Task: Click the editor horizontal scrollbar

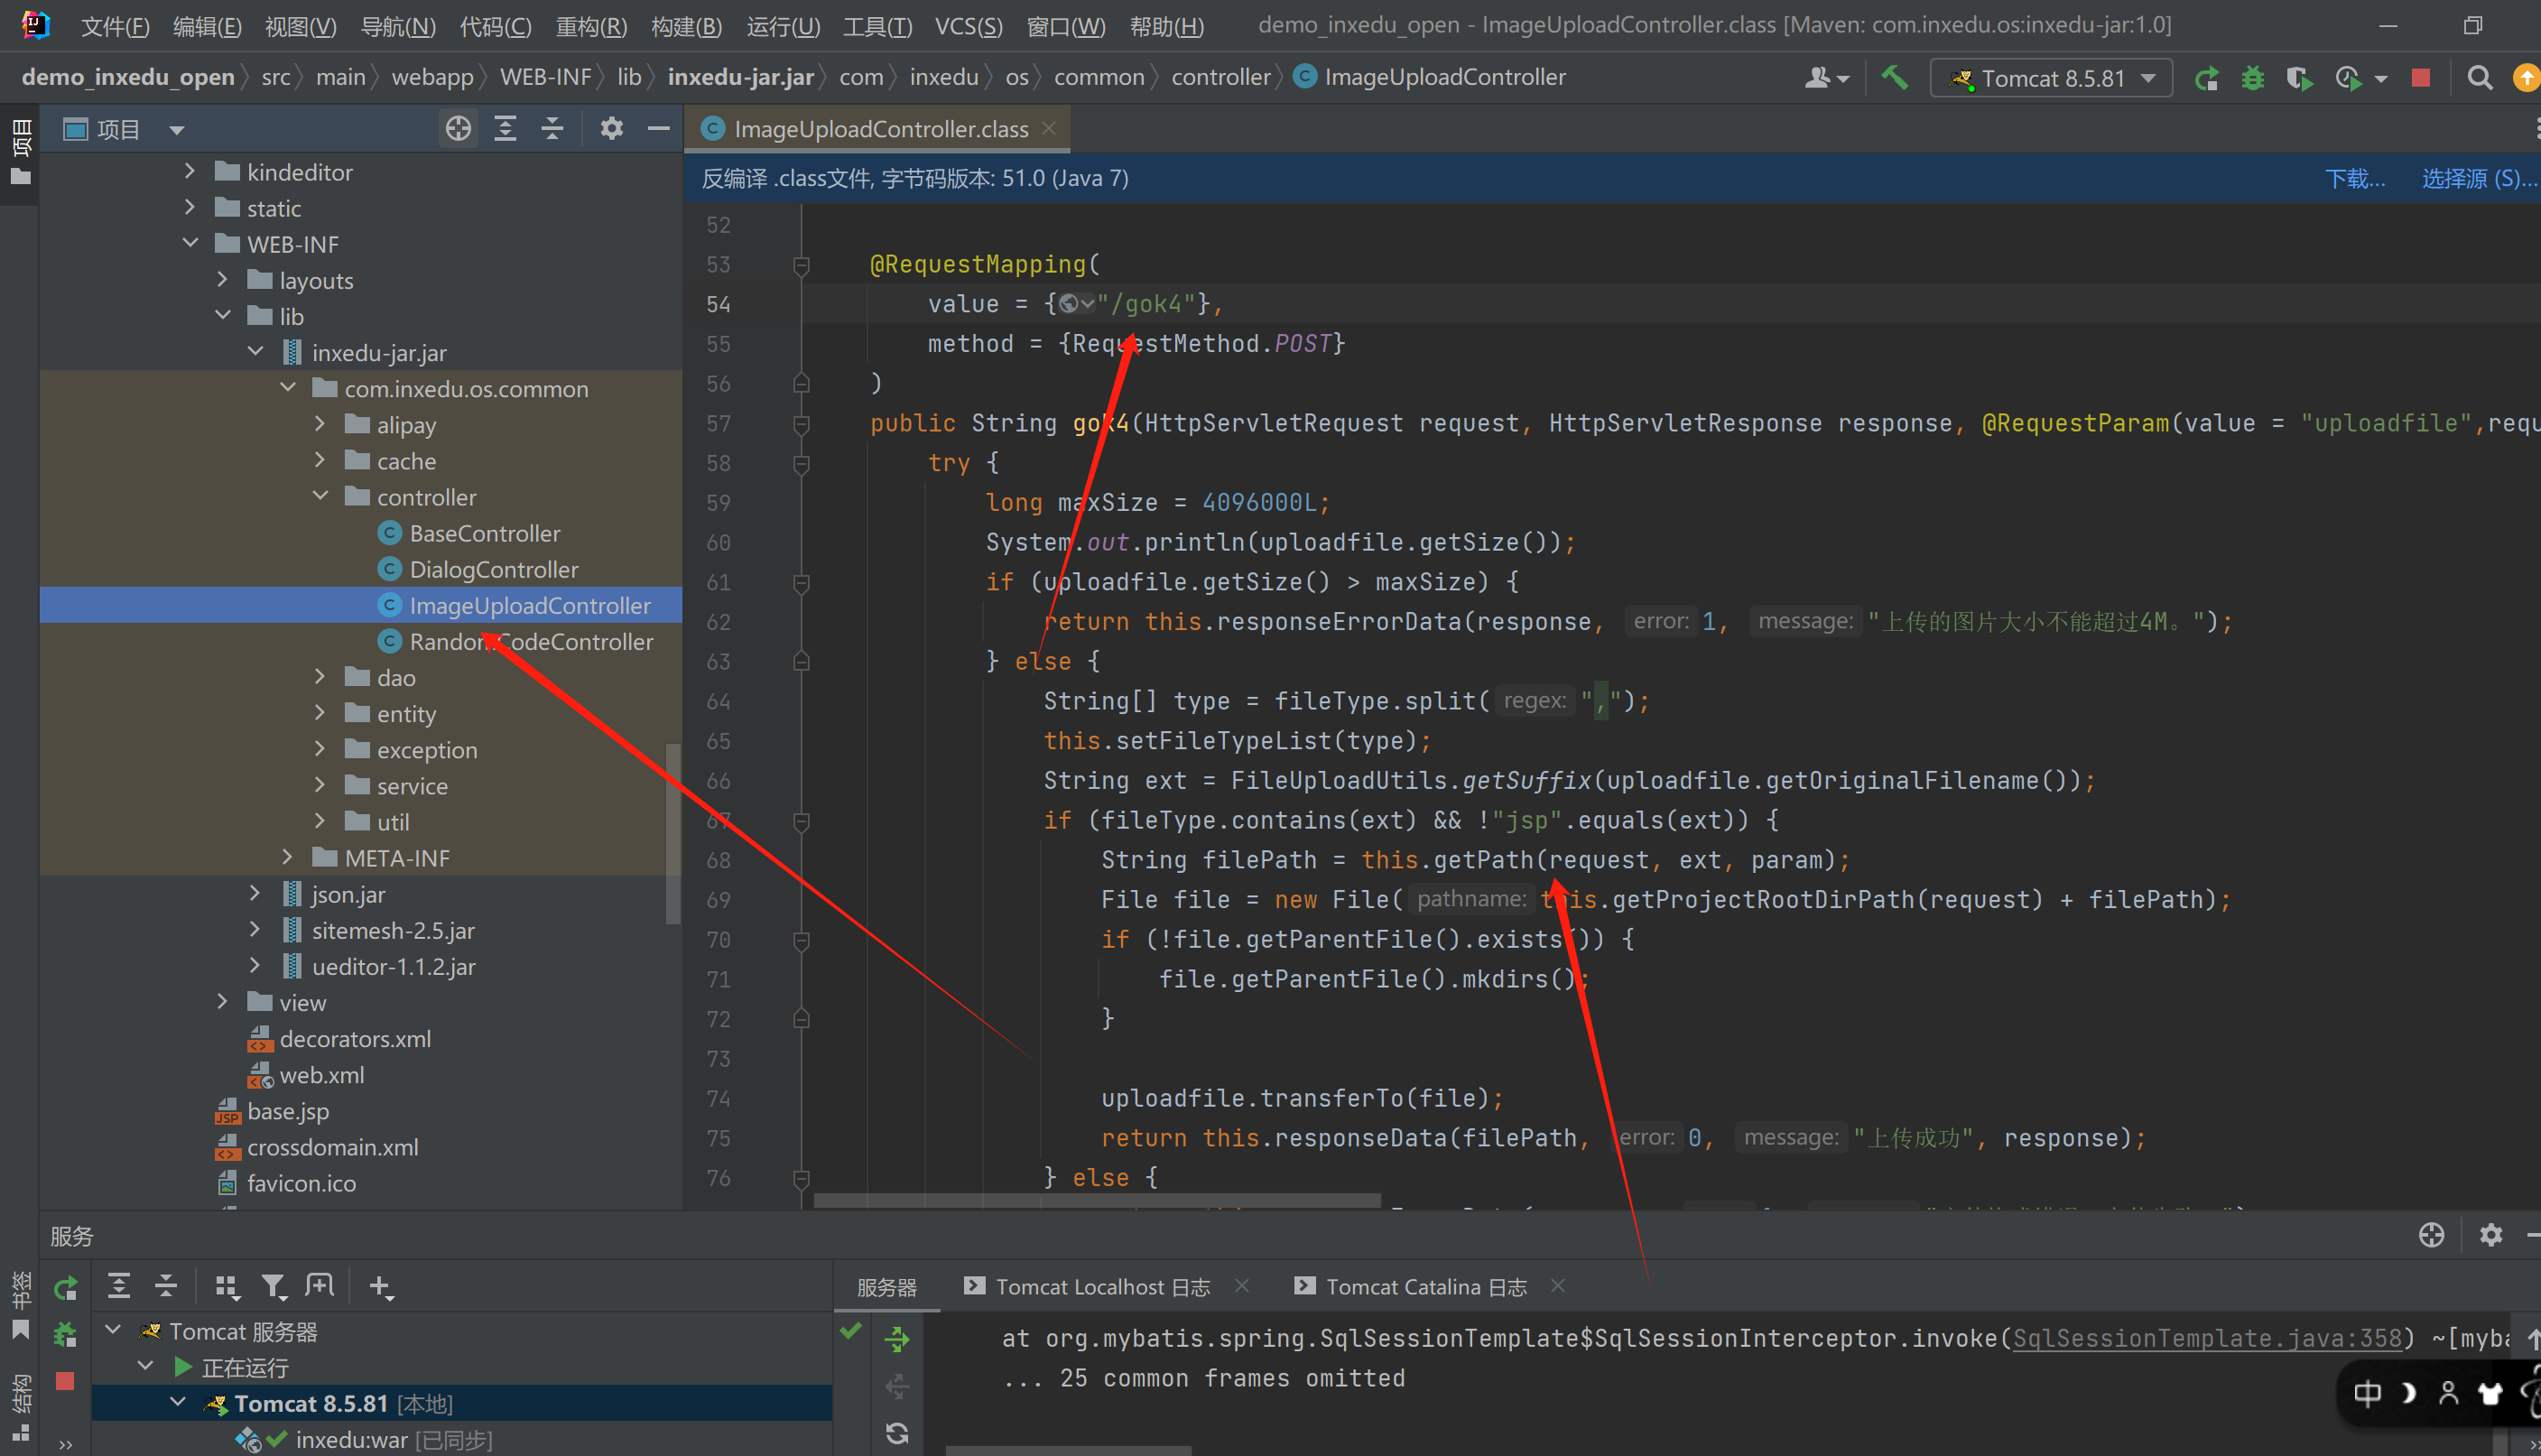Action: click(1097, 1200)
